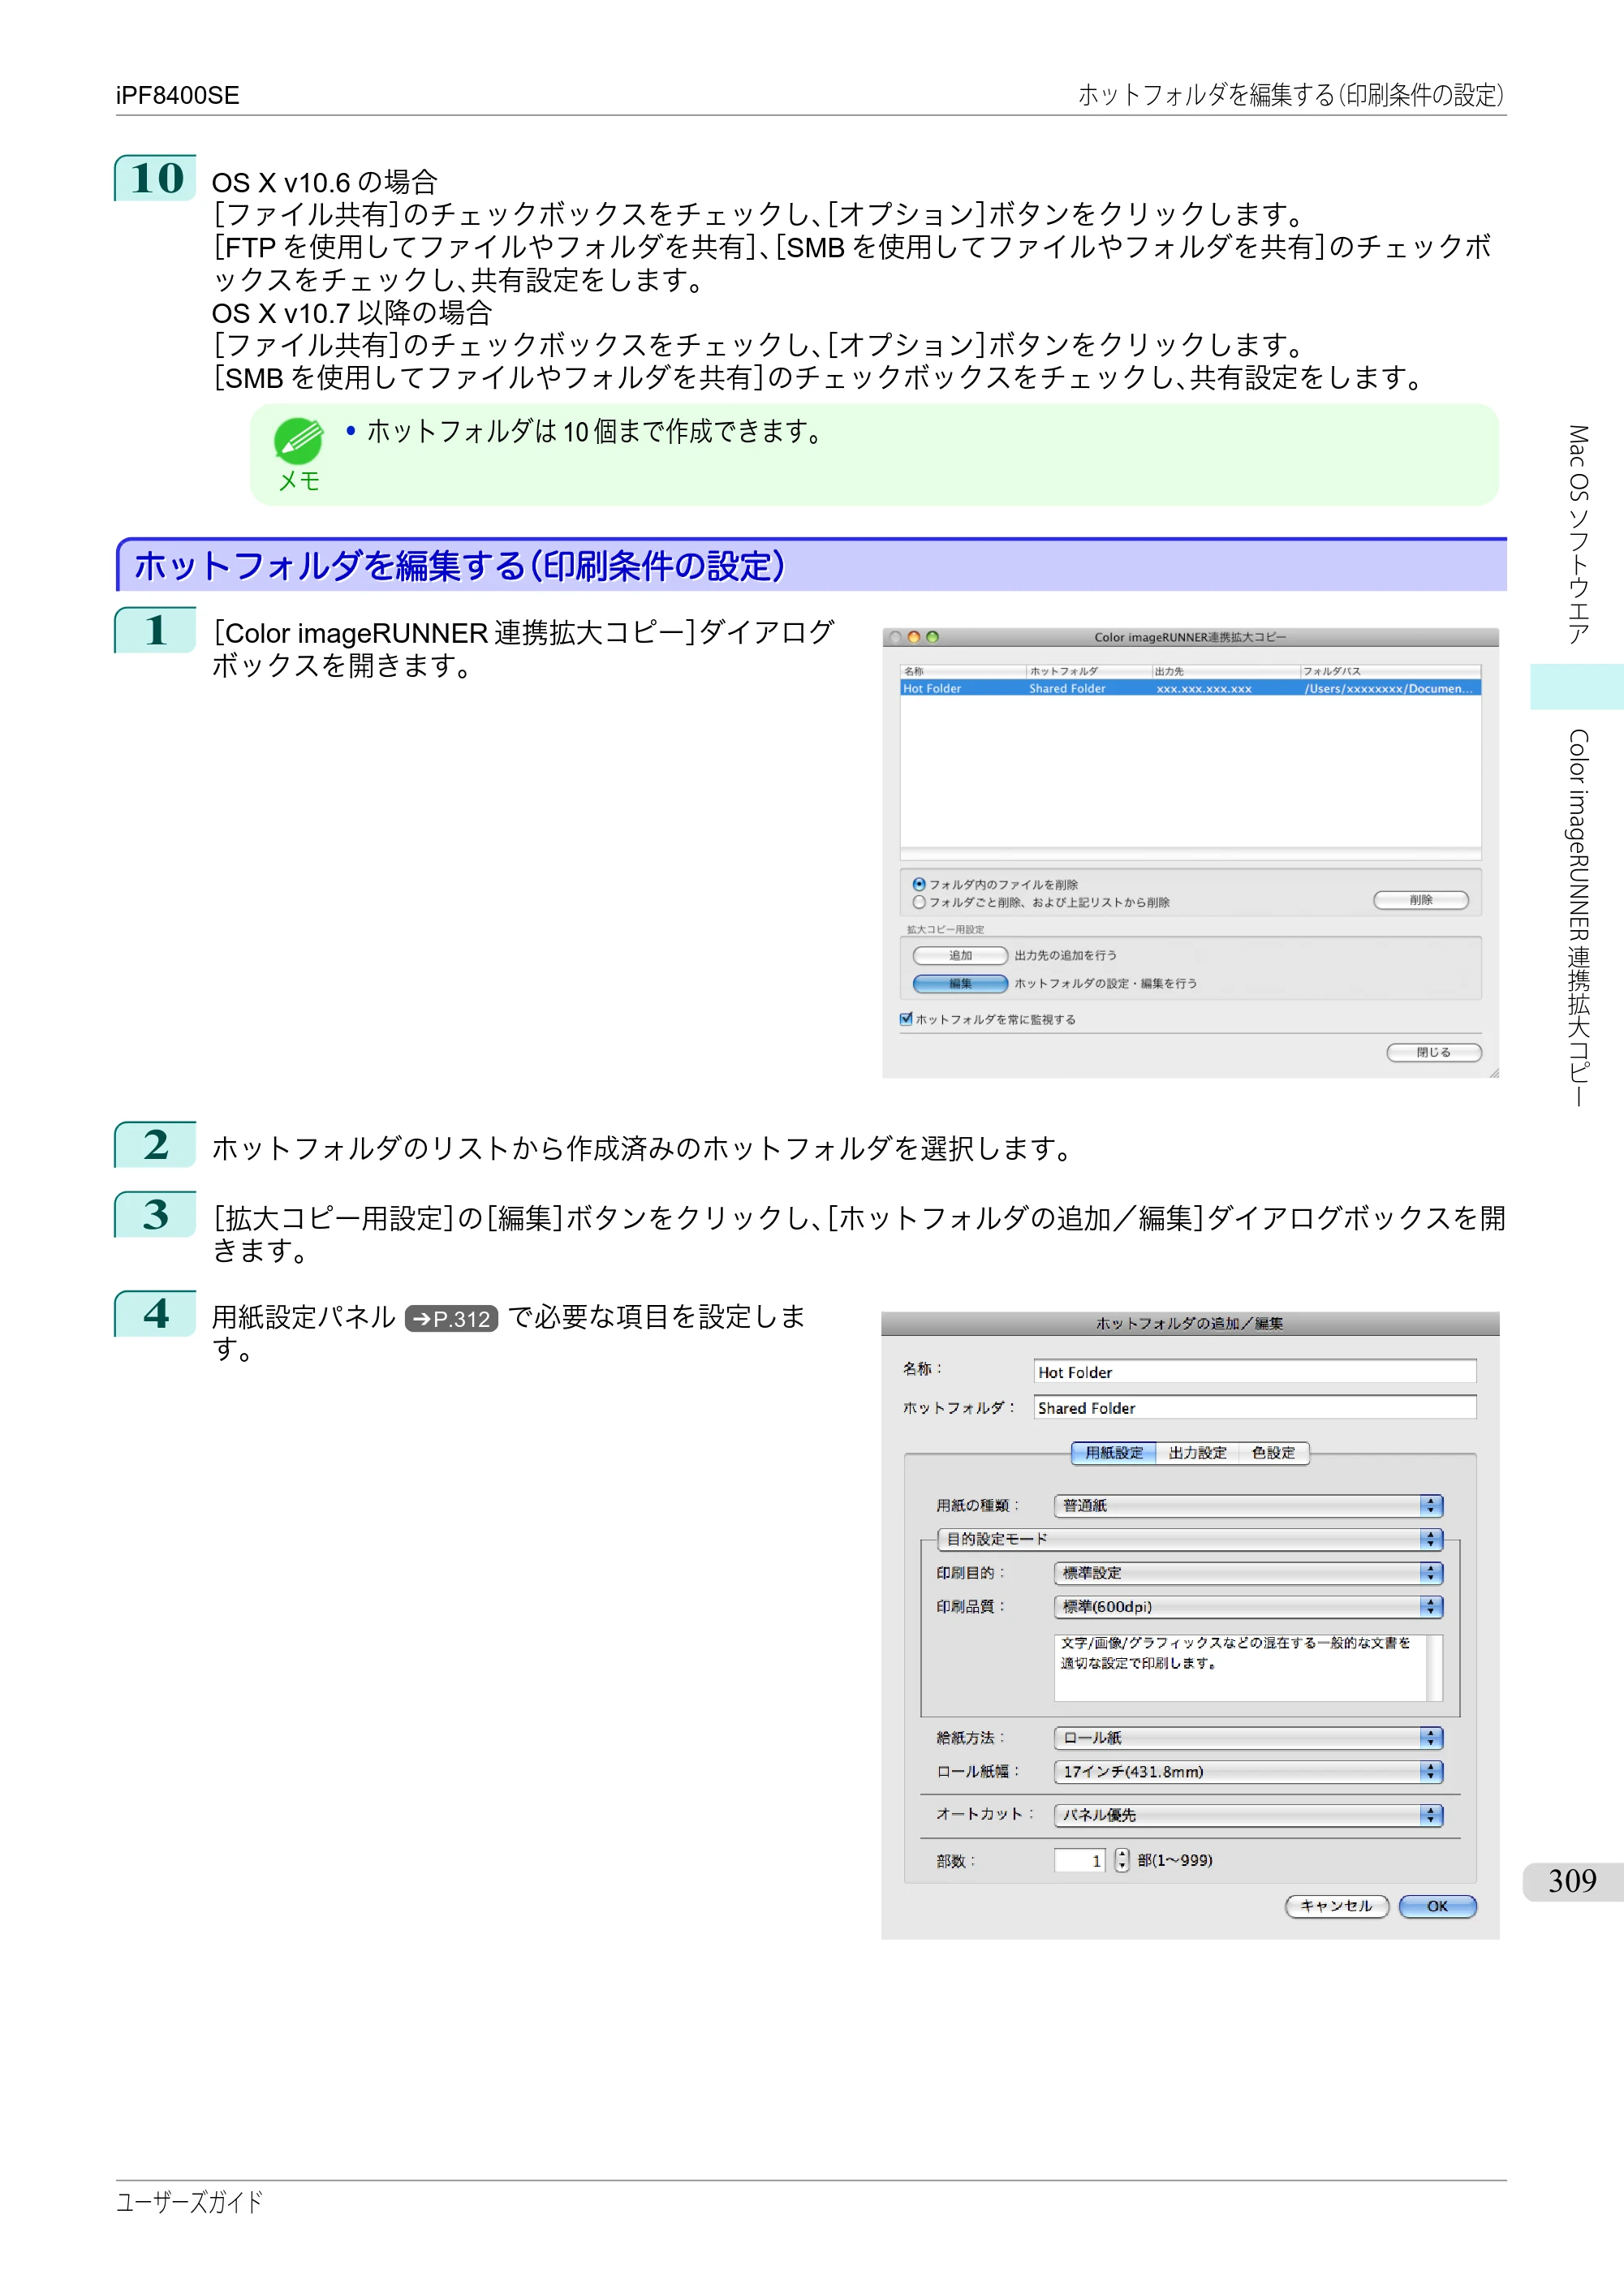Open the 印刷品質 dropdown (標準(600dpi))

pyautogui.click(x=1248, y=1606)
